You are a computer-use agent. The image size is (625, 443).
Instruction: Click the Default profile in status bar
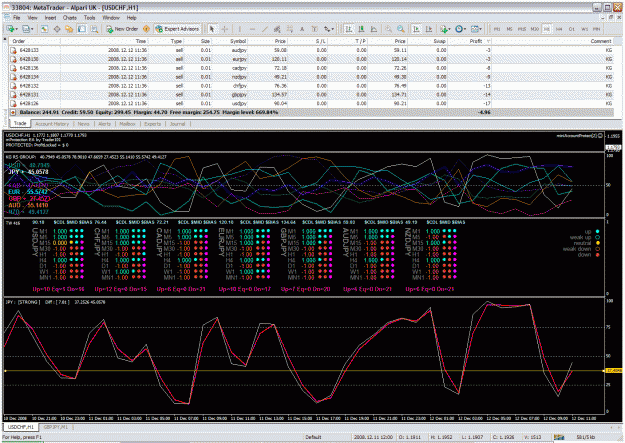[313, 437]
